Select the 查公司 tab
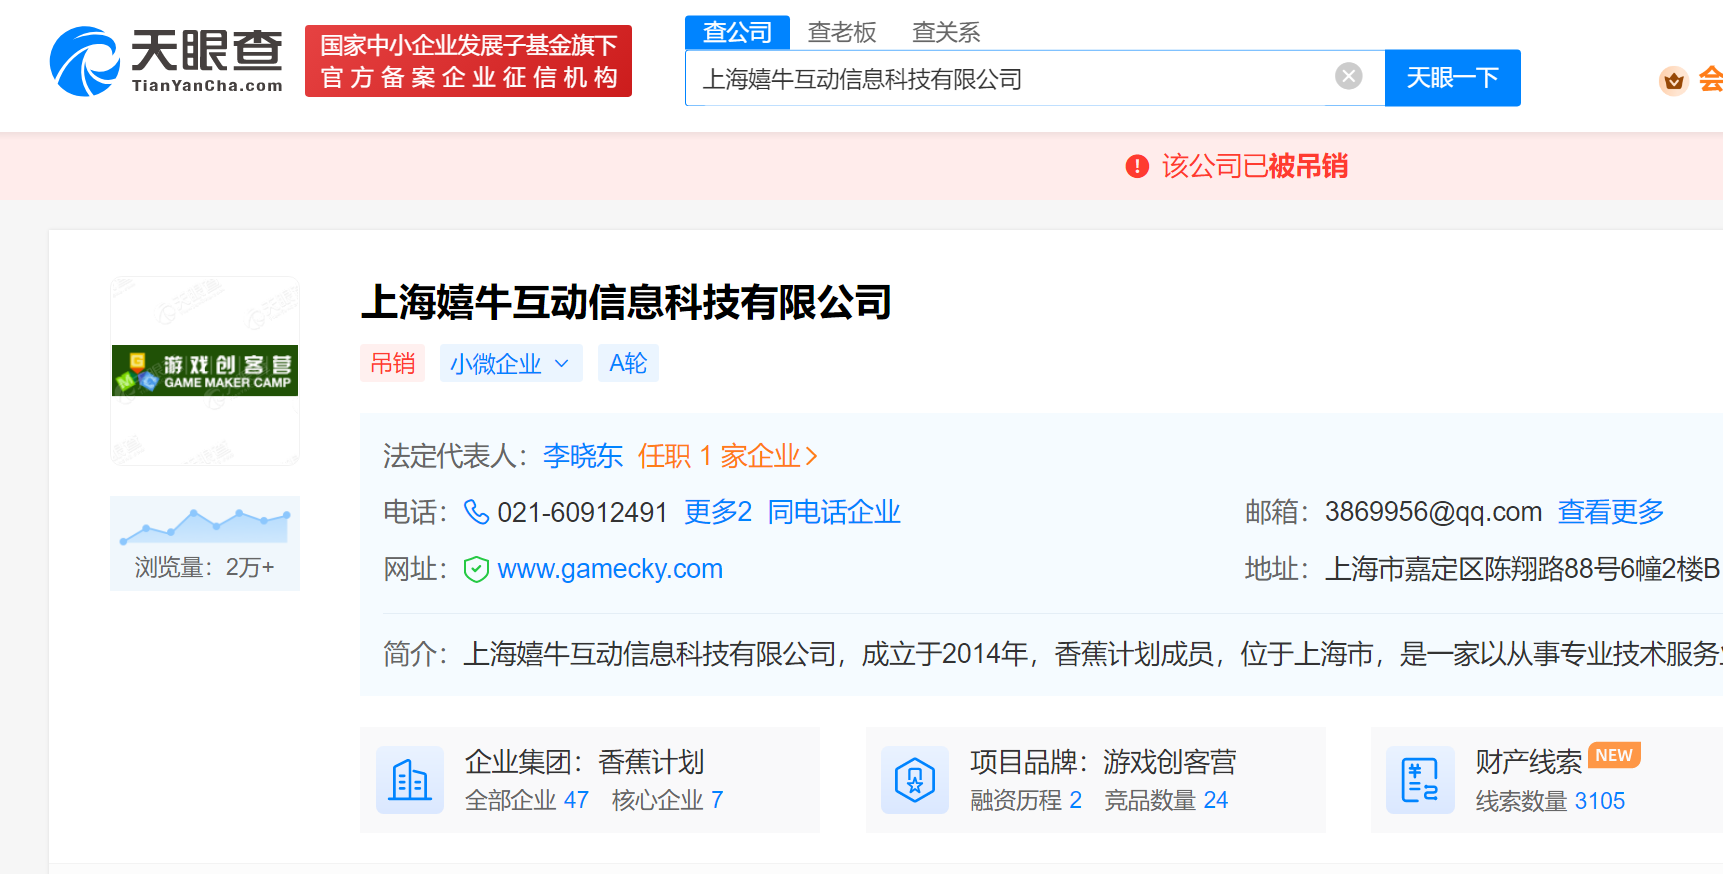Image resolution: width=1723 pixels, height=874 pixels. 737,32
